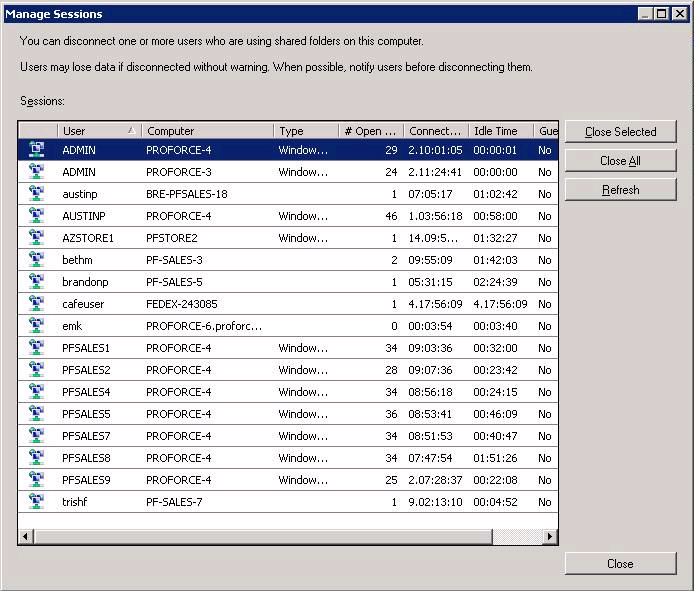Click scroll left arrow of sessions list
The image size is (694, 591).
pyautogui.click(x=26, y=537)
